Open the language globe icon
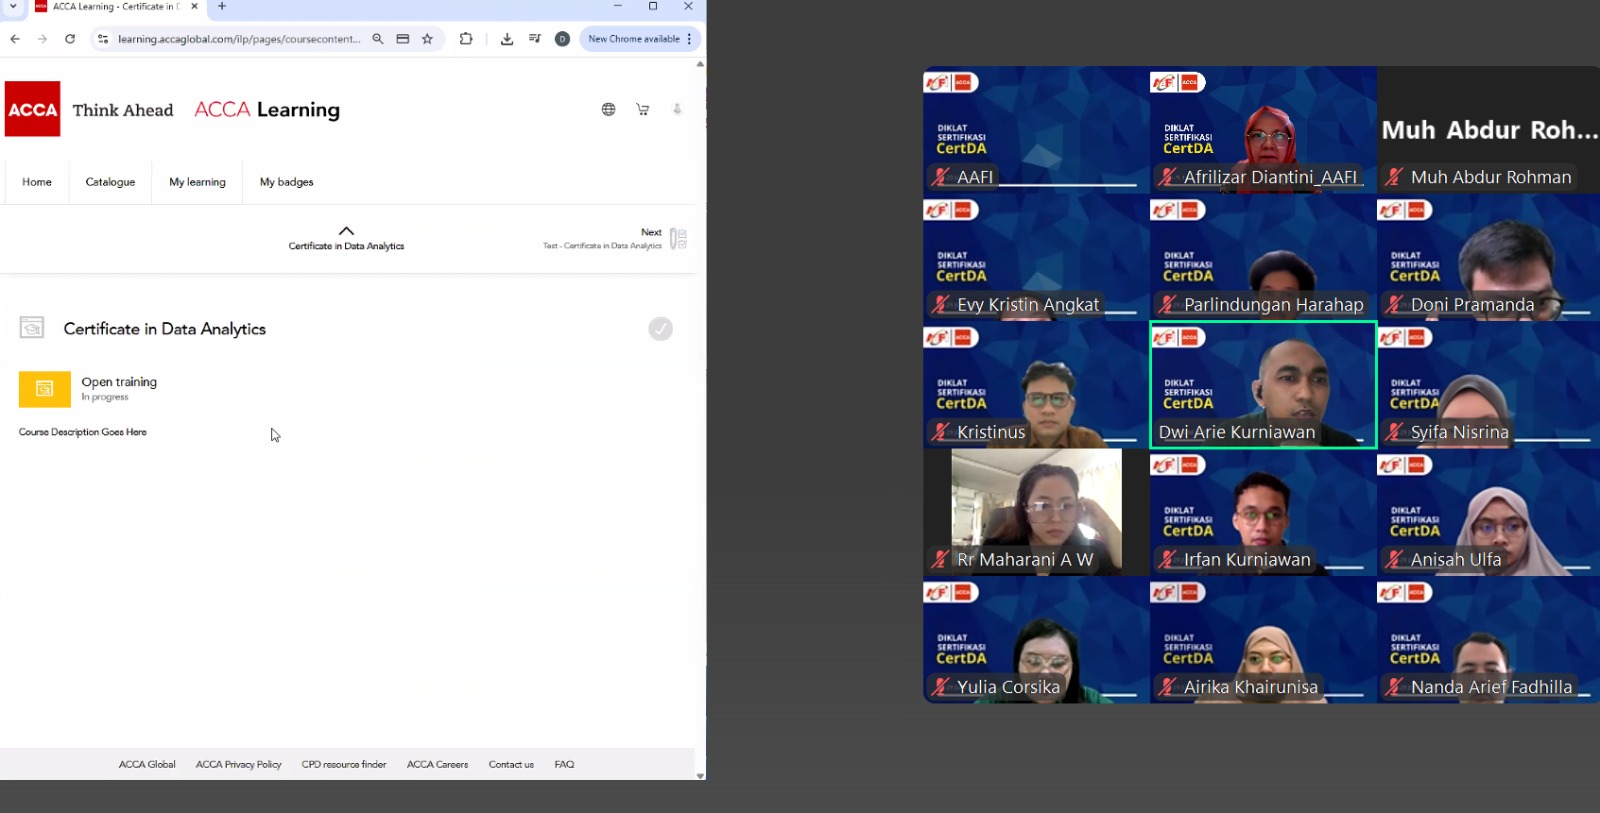The height and width of the screenshot is (813, 1600). (x=608, y=109)
